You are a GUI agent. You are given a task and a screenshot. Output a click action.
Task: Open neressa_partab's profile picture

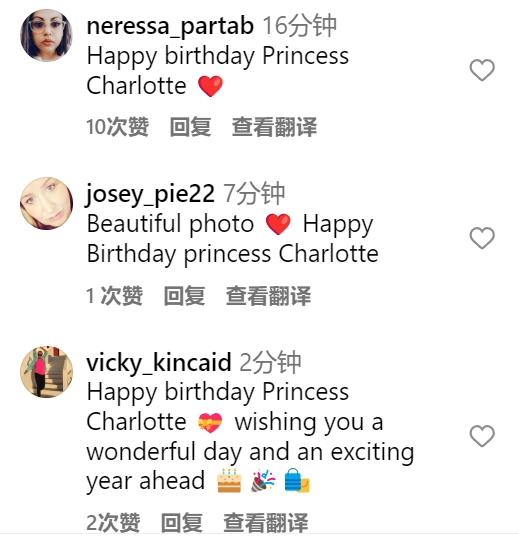pos(46,35)
